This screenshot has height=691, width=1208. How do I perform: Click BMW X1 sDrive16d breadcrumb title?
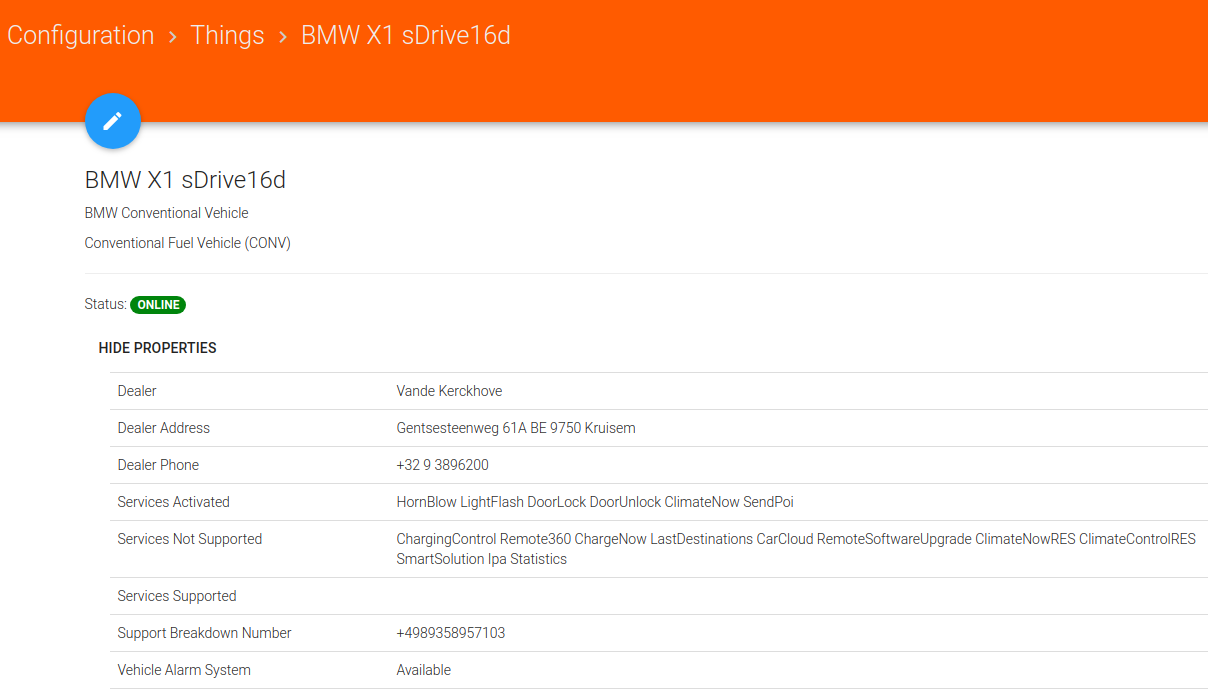pos(406,35)
